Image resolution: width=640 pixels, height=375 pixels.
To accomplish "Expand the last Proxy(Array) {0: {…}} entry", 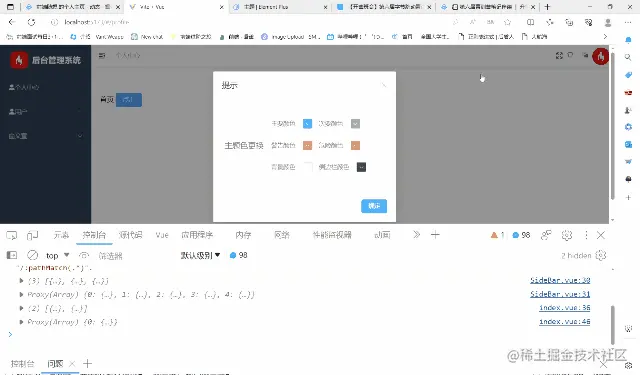I will (21, 322).
